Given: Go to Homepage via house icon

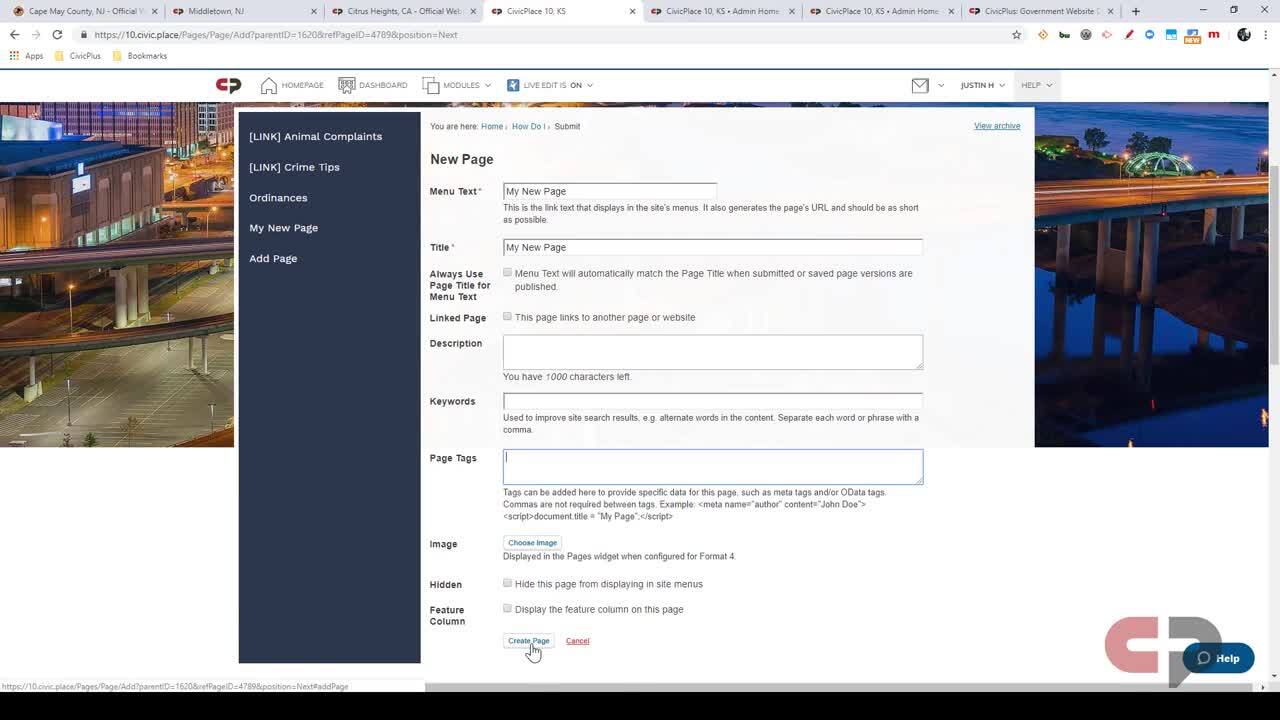Looking at the screenshot, I should (268, 85).
